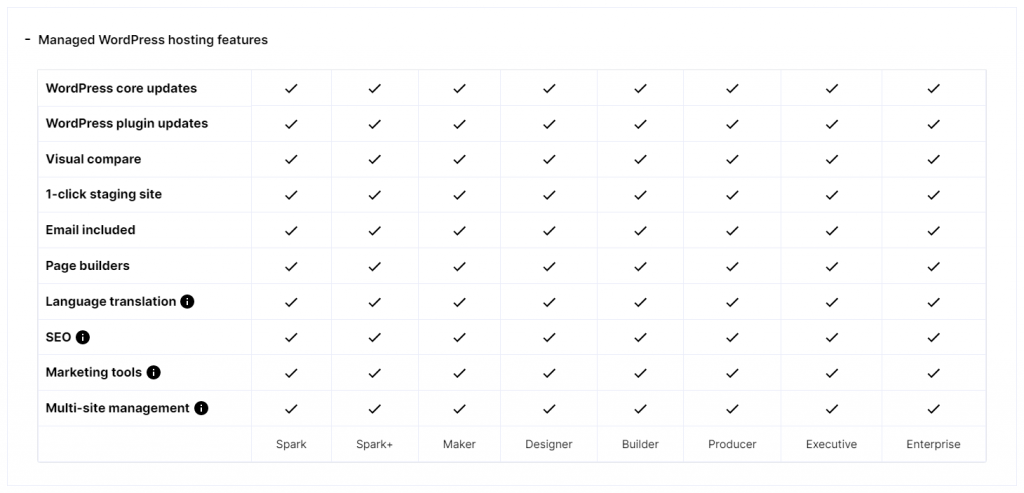Image resolution: width=1024 pixels, height=493 pixels.
Task: Click Maker checkmark for SEO row
Action: tap(460, 338)
